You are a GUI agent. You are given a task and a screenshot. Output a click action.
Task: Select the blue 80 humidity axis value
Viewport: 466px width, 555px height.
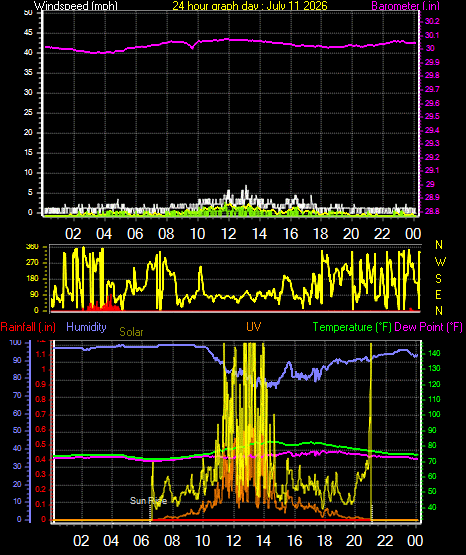coord(17,377)
